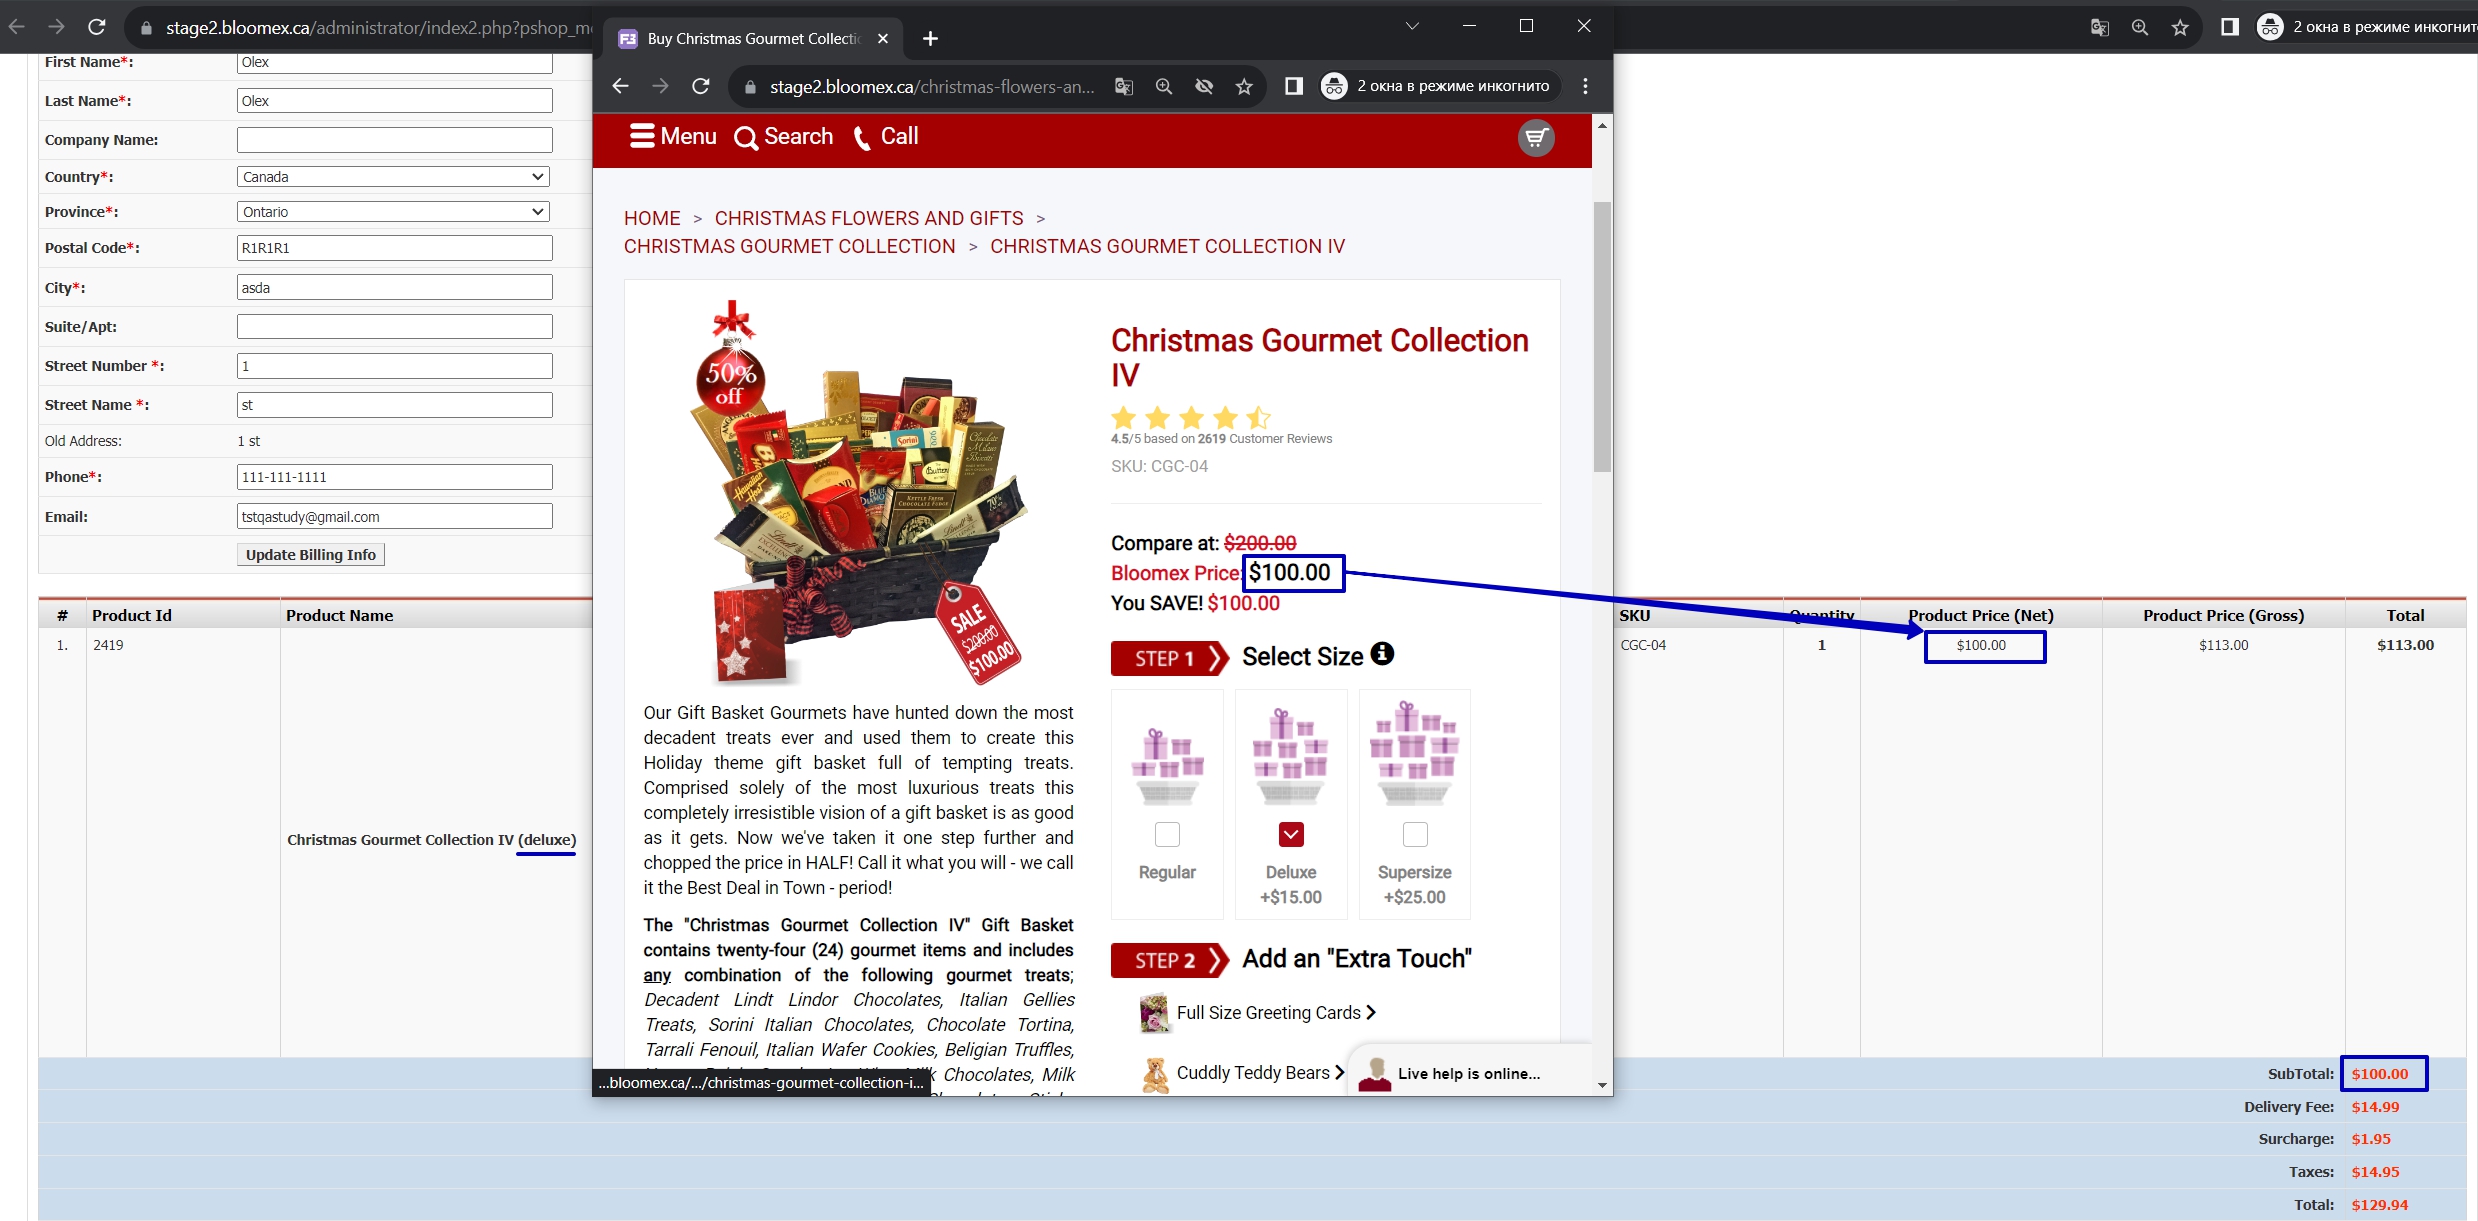Click Update Billing Info button
The width and height of the screenshot is (2478, 1221).
tap(311, 555)
